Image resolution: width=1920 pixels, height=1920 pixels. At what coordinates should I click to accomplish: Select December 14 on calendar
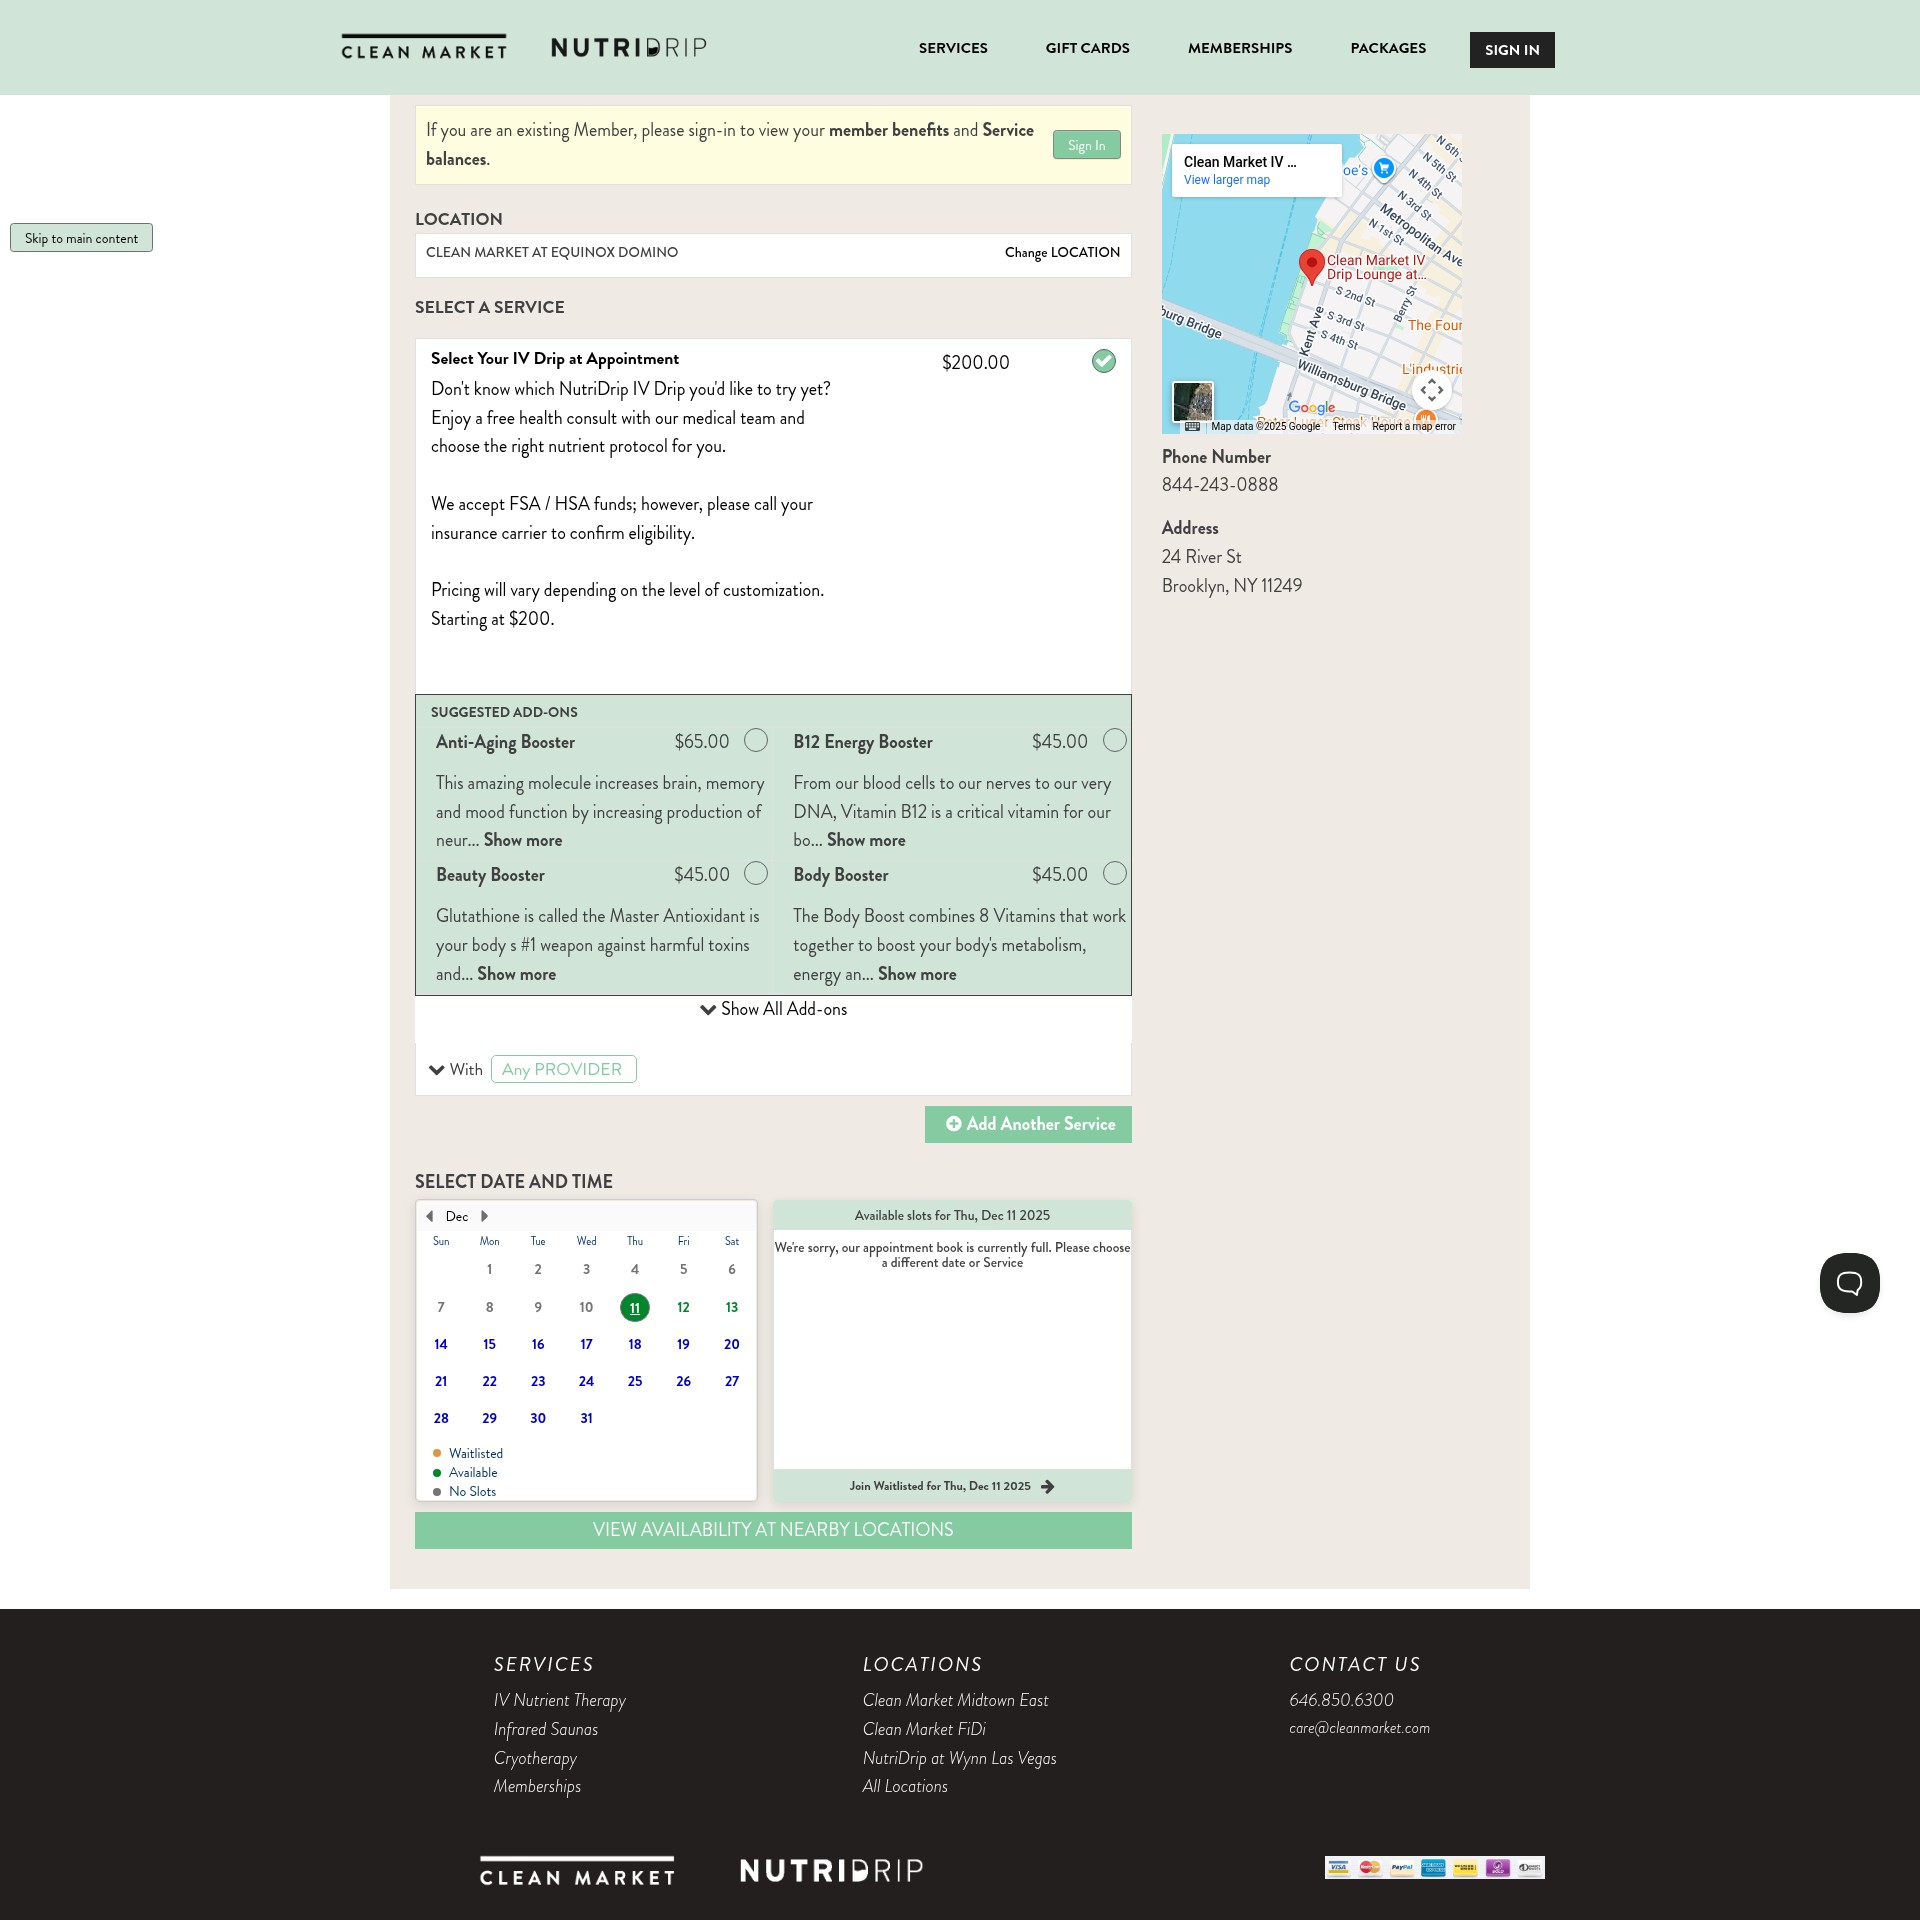(441, 1344)
